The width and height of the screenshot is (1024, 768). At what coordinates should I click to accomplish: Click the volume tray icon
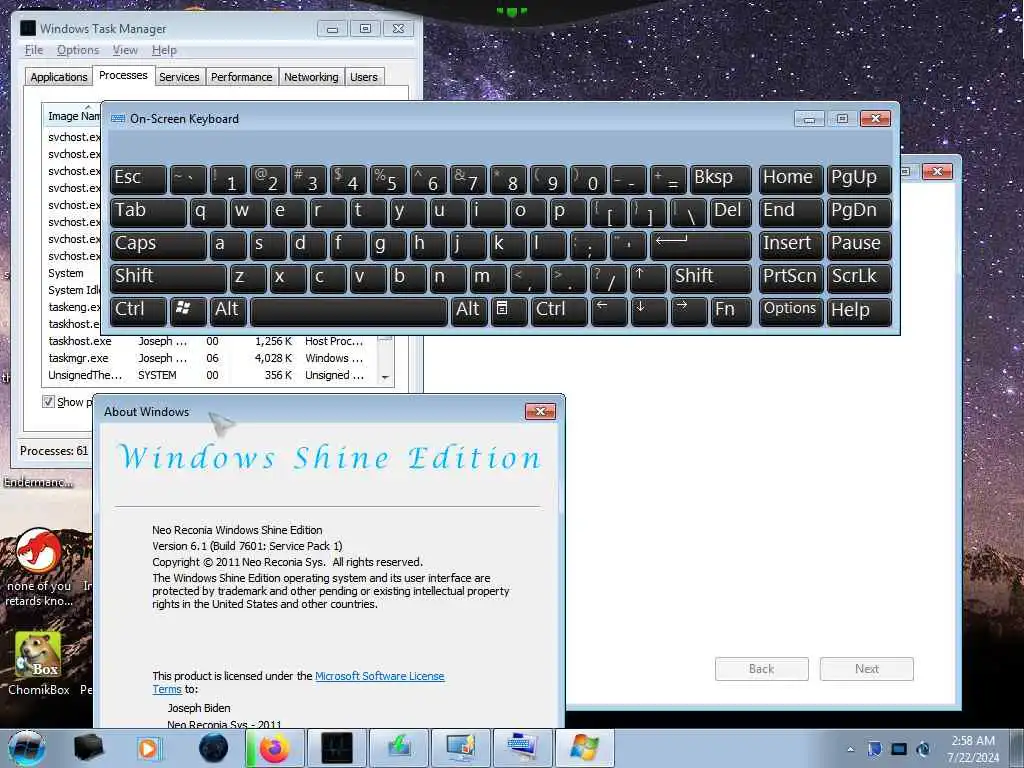coord(923,749)
